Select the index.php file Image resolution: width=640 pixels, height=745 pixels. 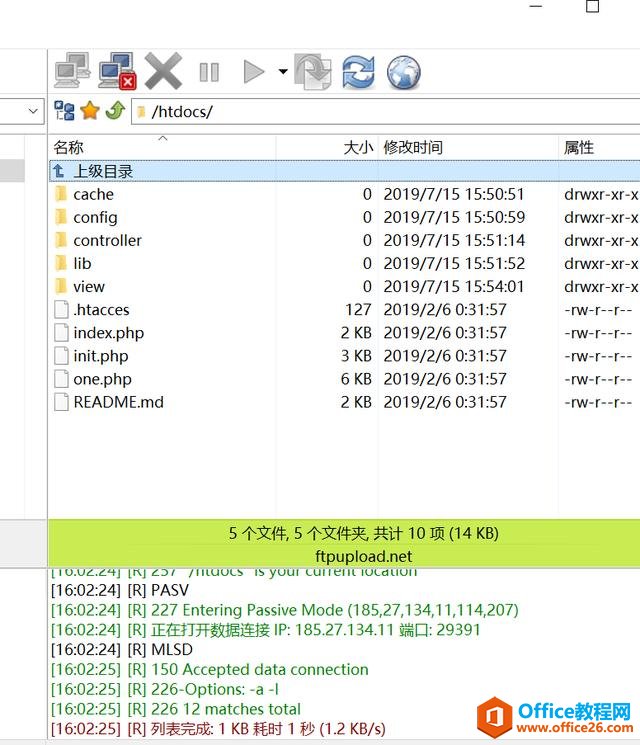tap(108, 333)
